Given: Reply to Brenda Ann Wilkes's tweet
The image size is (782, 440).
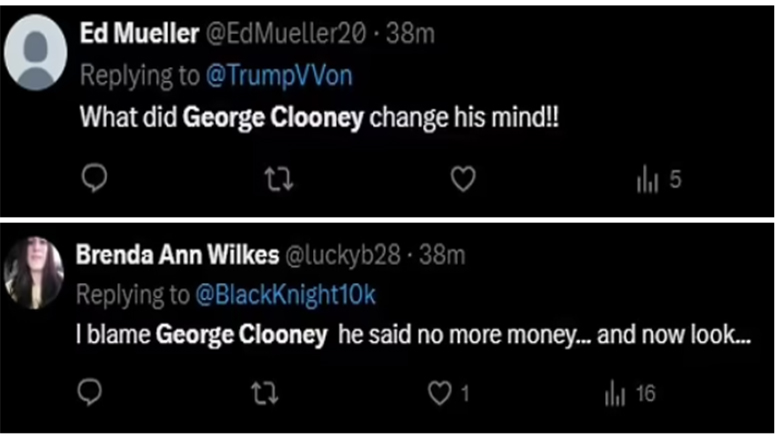Looking at the screenshot, I should 93,393.
